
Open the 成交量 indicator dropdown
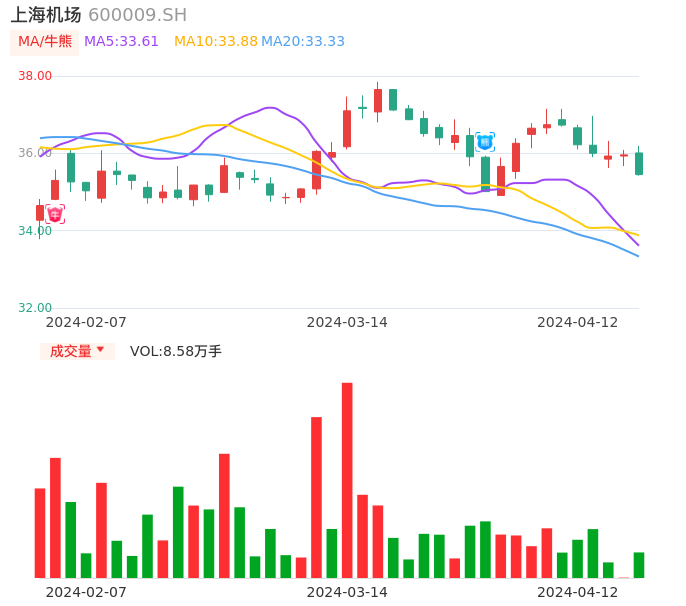coord(77,351)
